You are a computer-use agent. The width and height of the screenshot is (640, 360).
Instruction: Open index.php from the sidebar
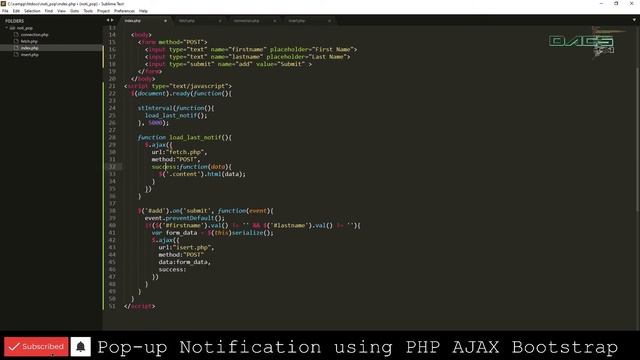(x=29, y=48)
